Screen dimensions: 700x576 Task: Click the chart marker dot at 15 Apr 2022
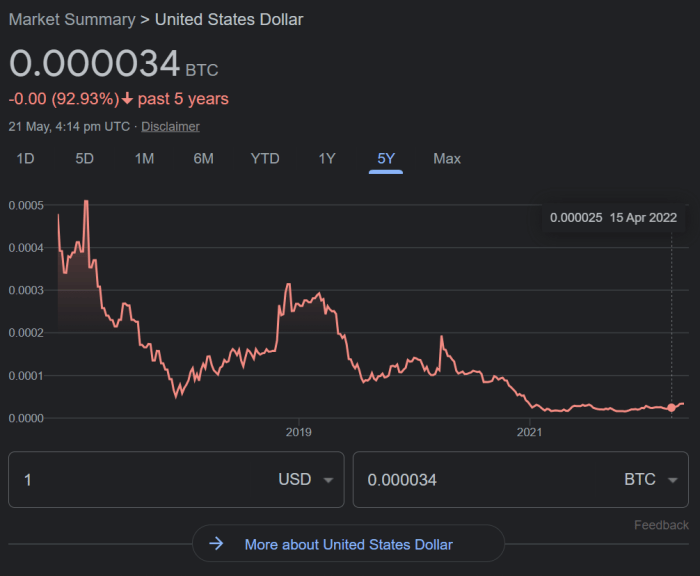(x=671, y=407)
